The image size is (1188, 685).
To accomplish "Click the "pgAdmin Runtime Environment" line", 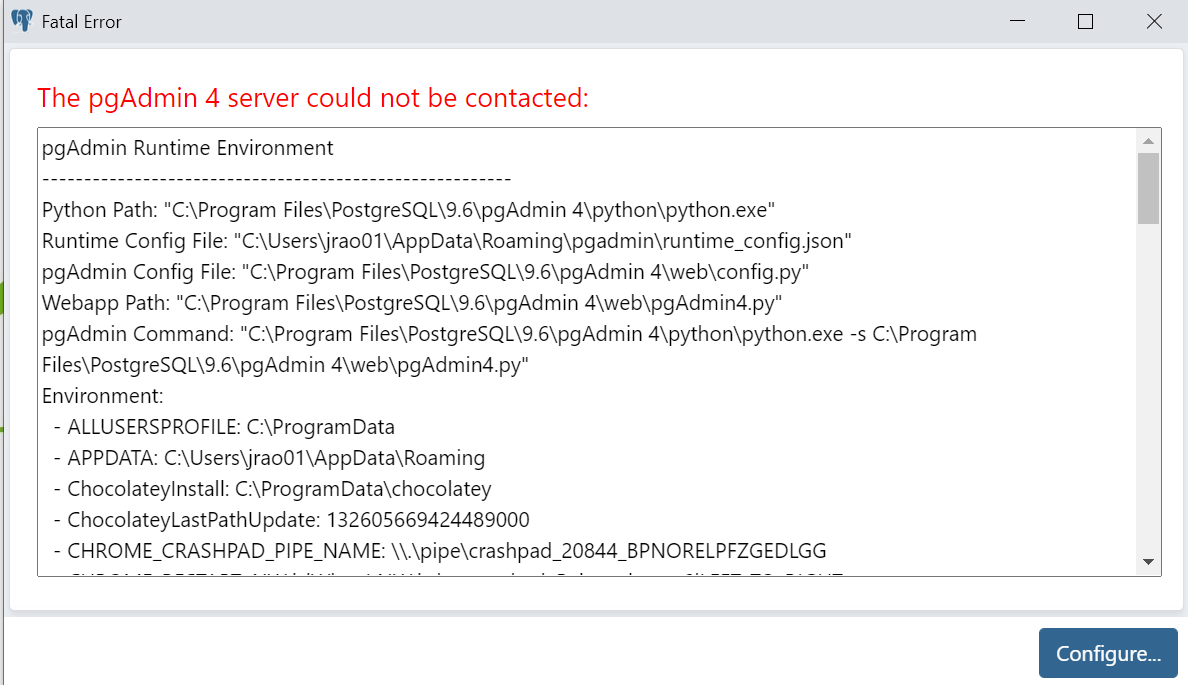I will click(x=187, y=148).
